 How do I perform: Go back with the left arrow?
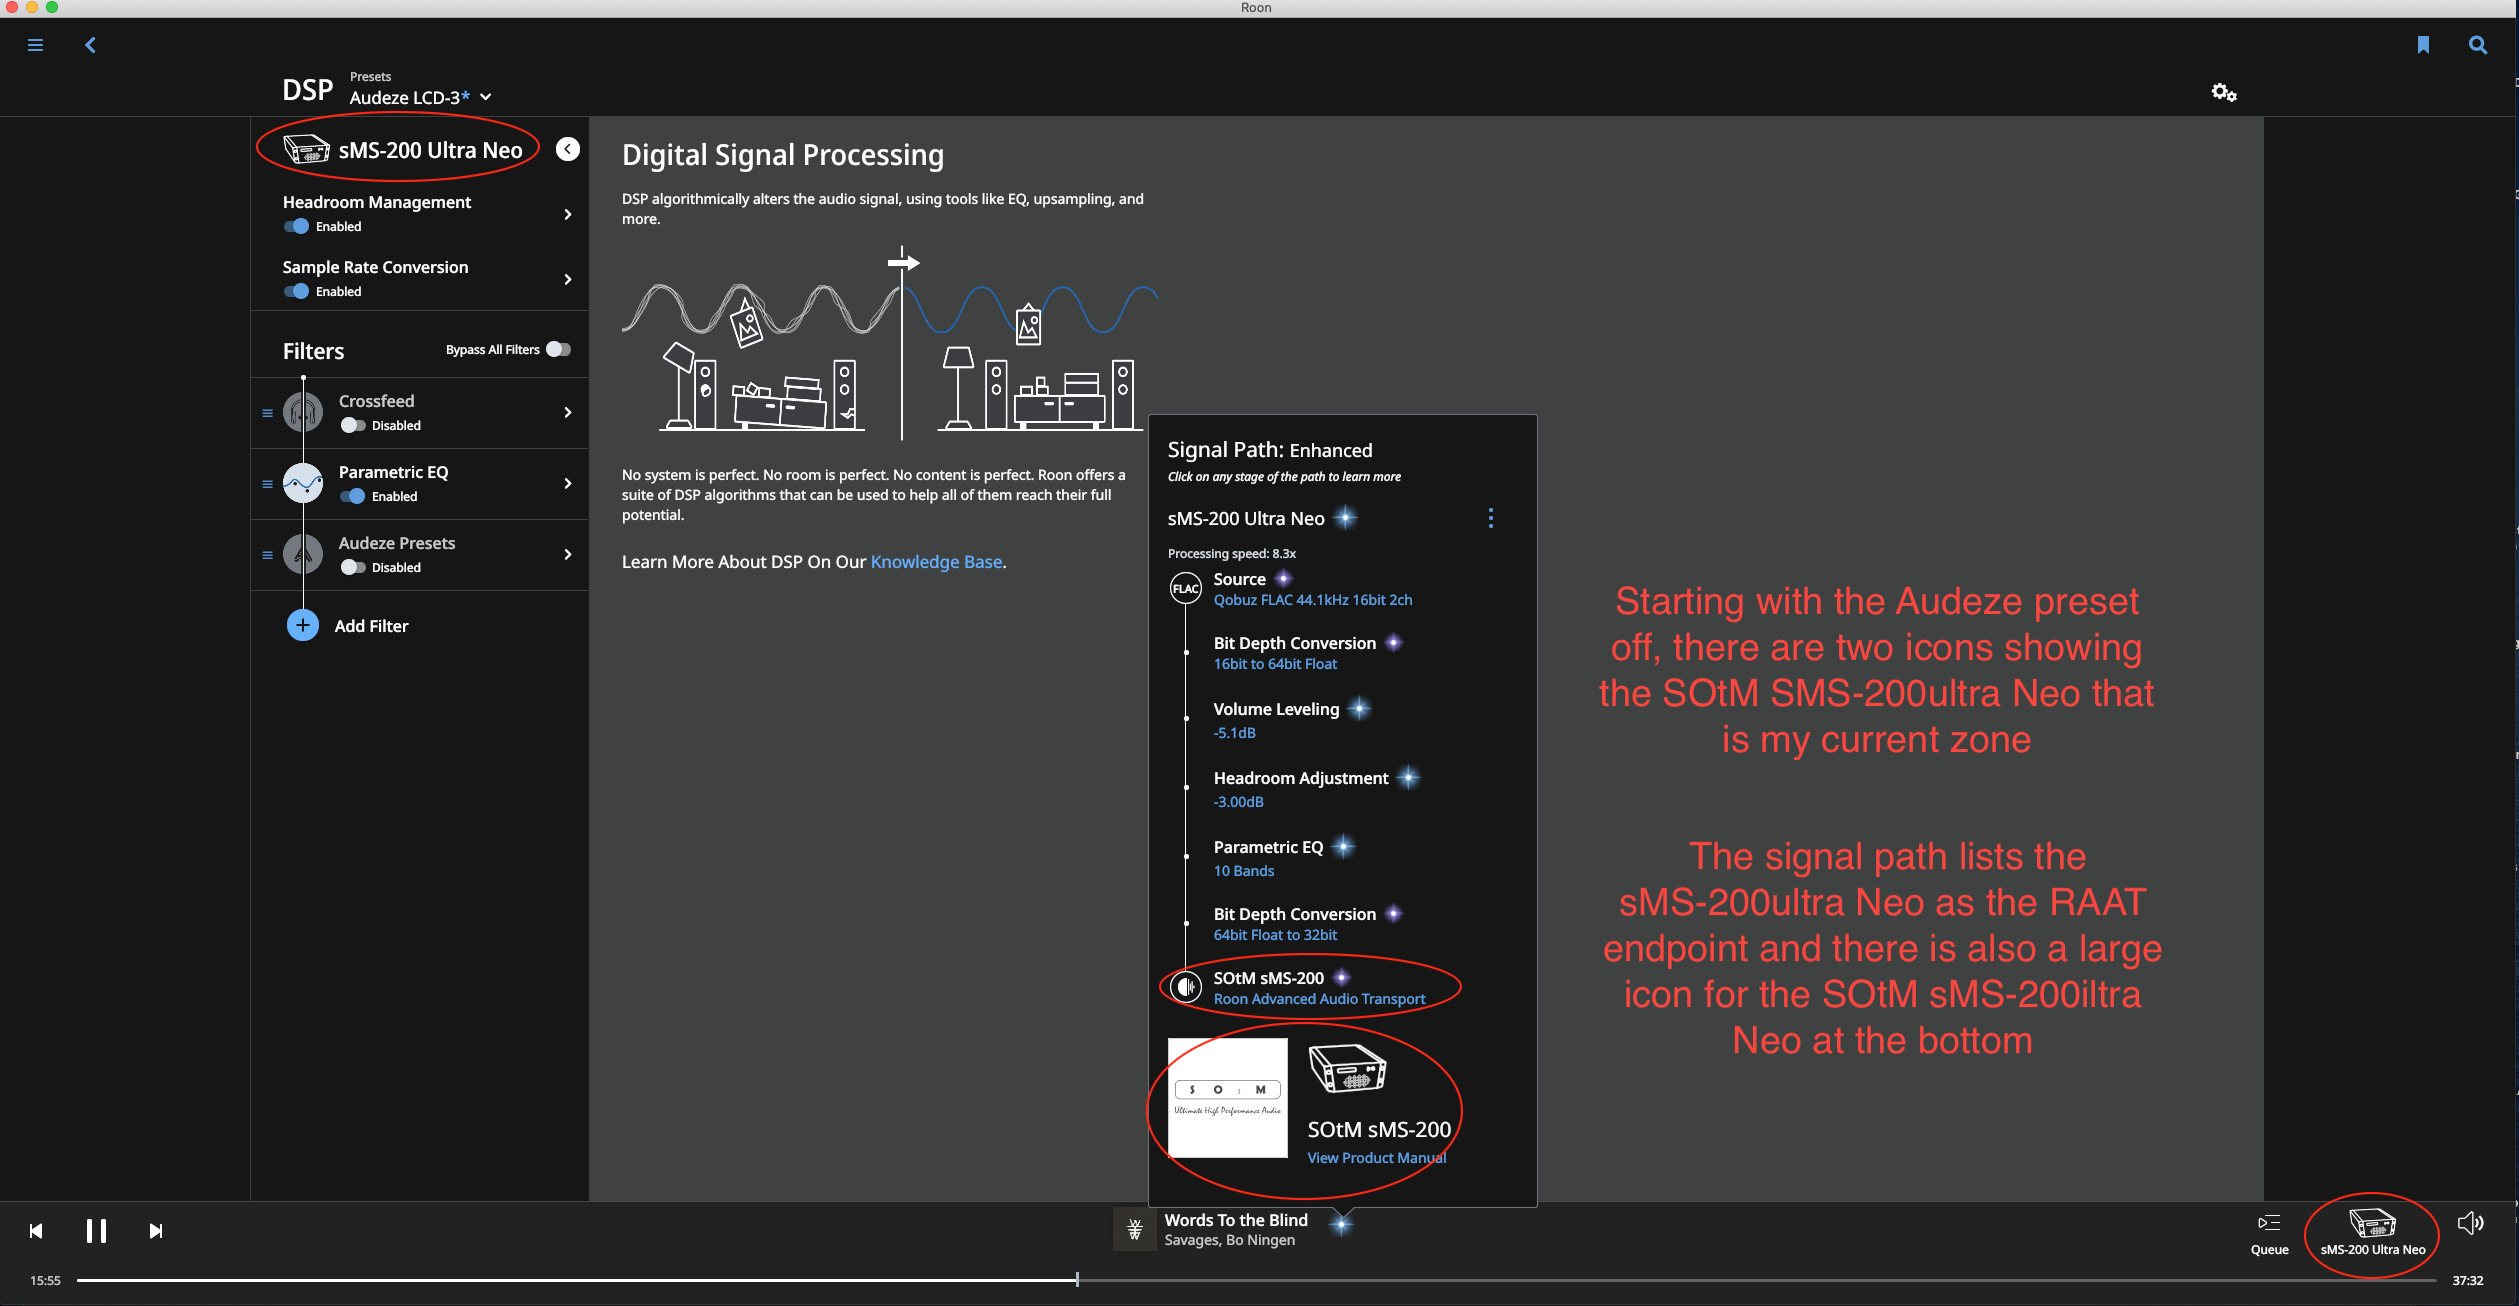click(90, 45)
